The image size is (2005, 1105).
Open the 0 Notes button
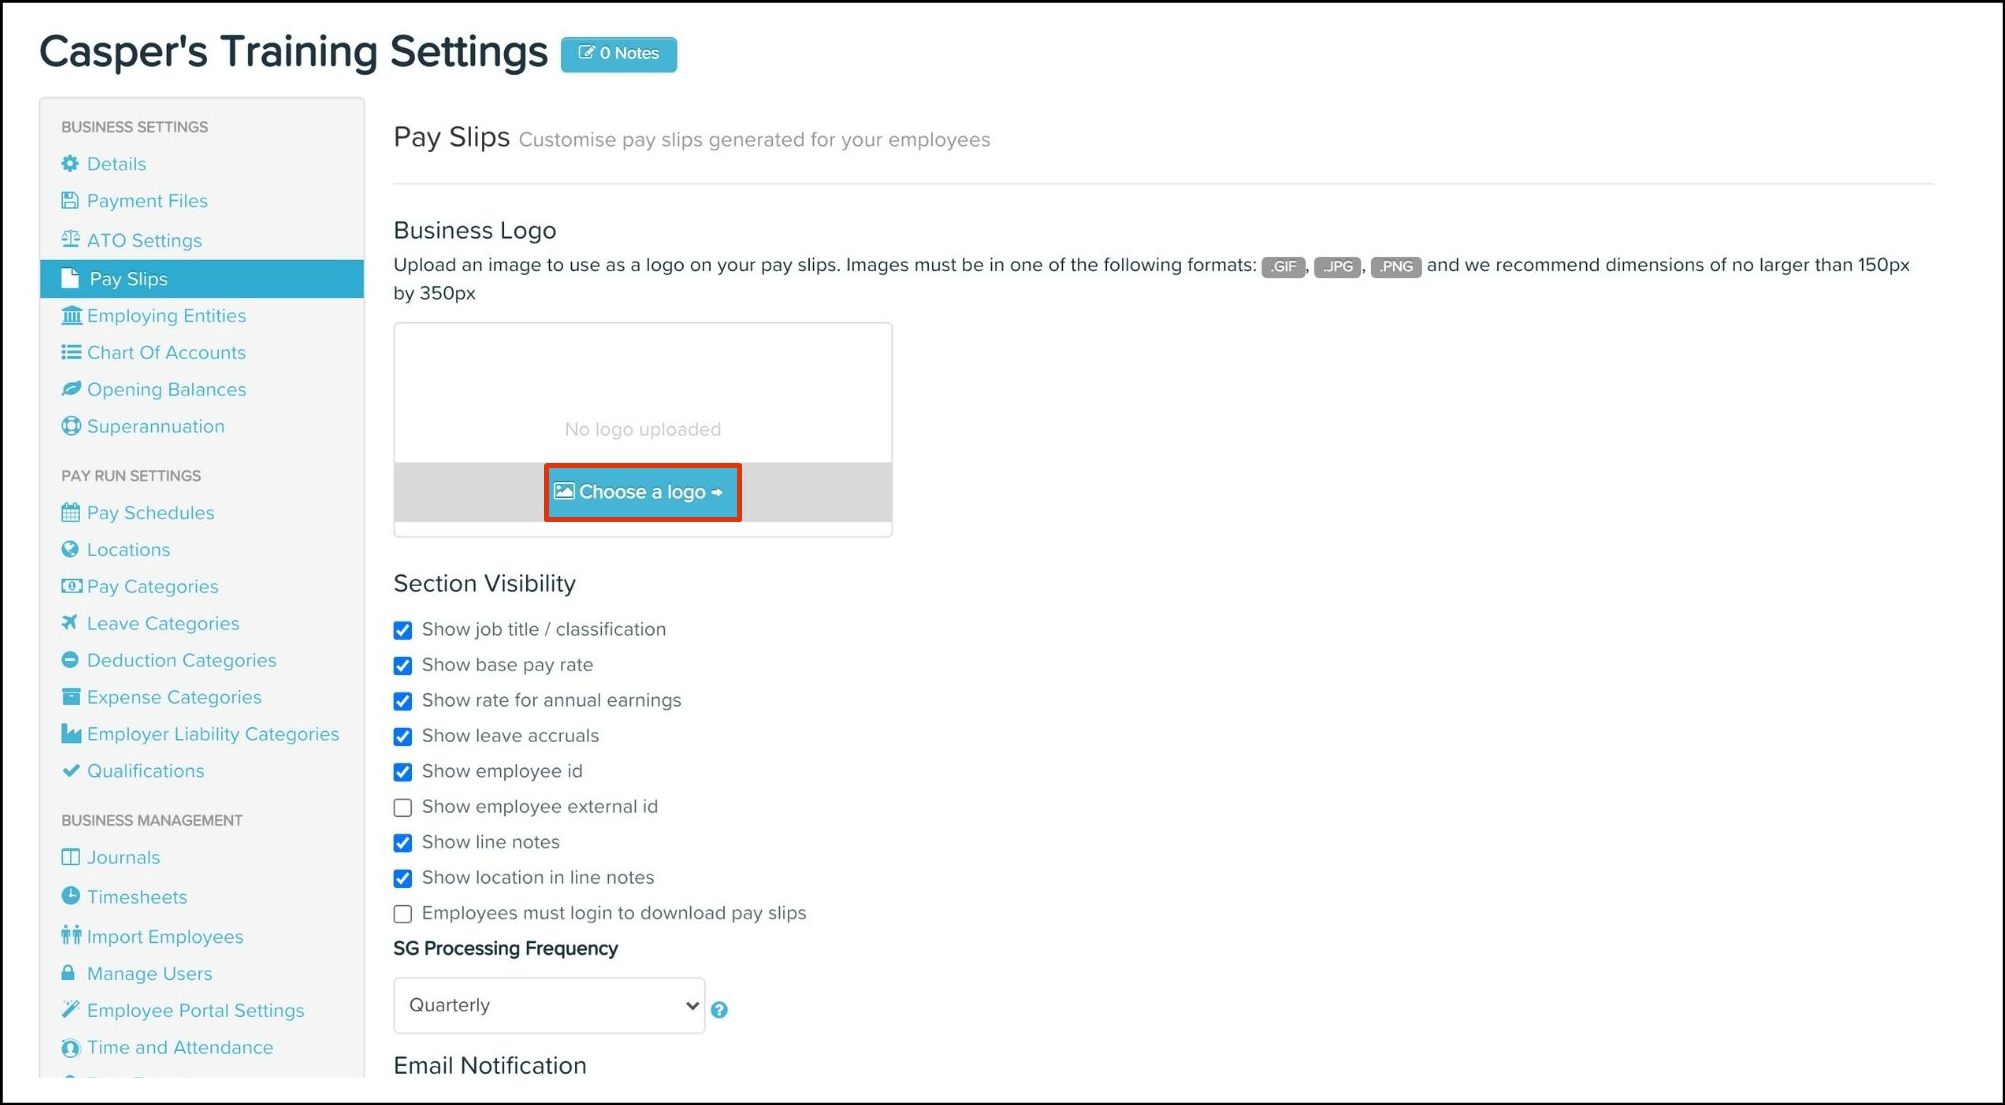[619, 54]
